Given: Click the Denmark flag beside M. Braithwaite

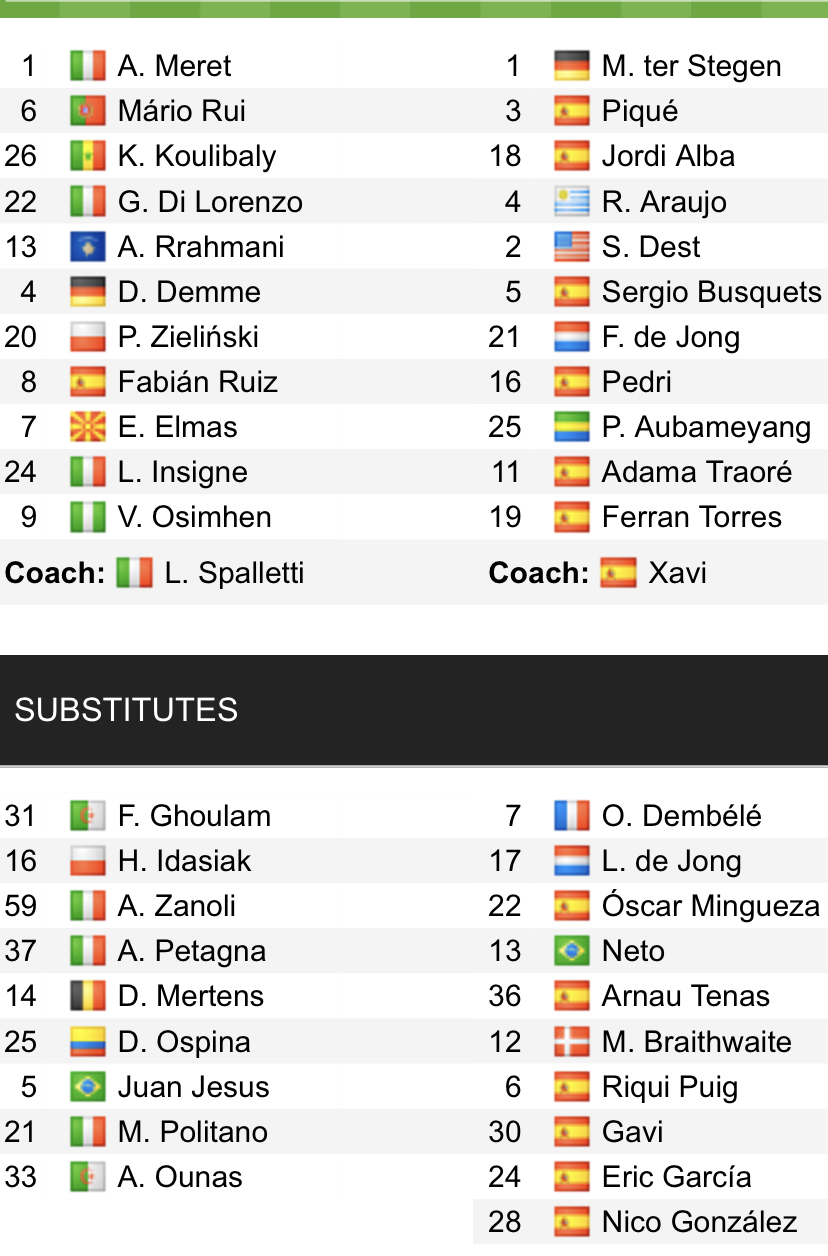Looking at the screenshot, I should (x=572, y=1042).
